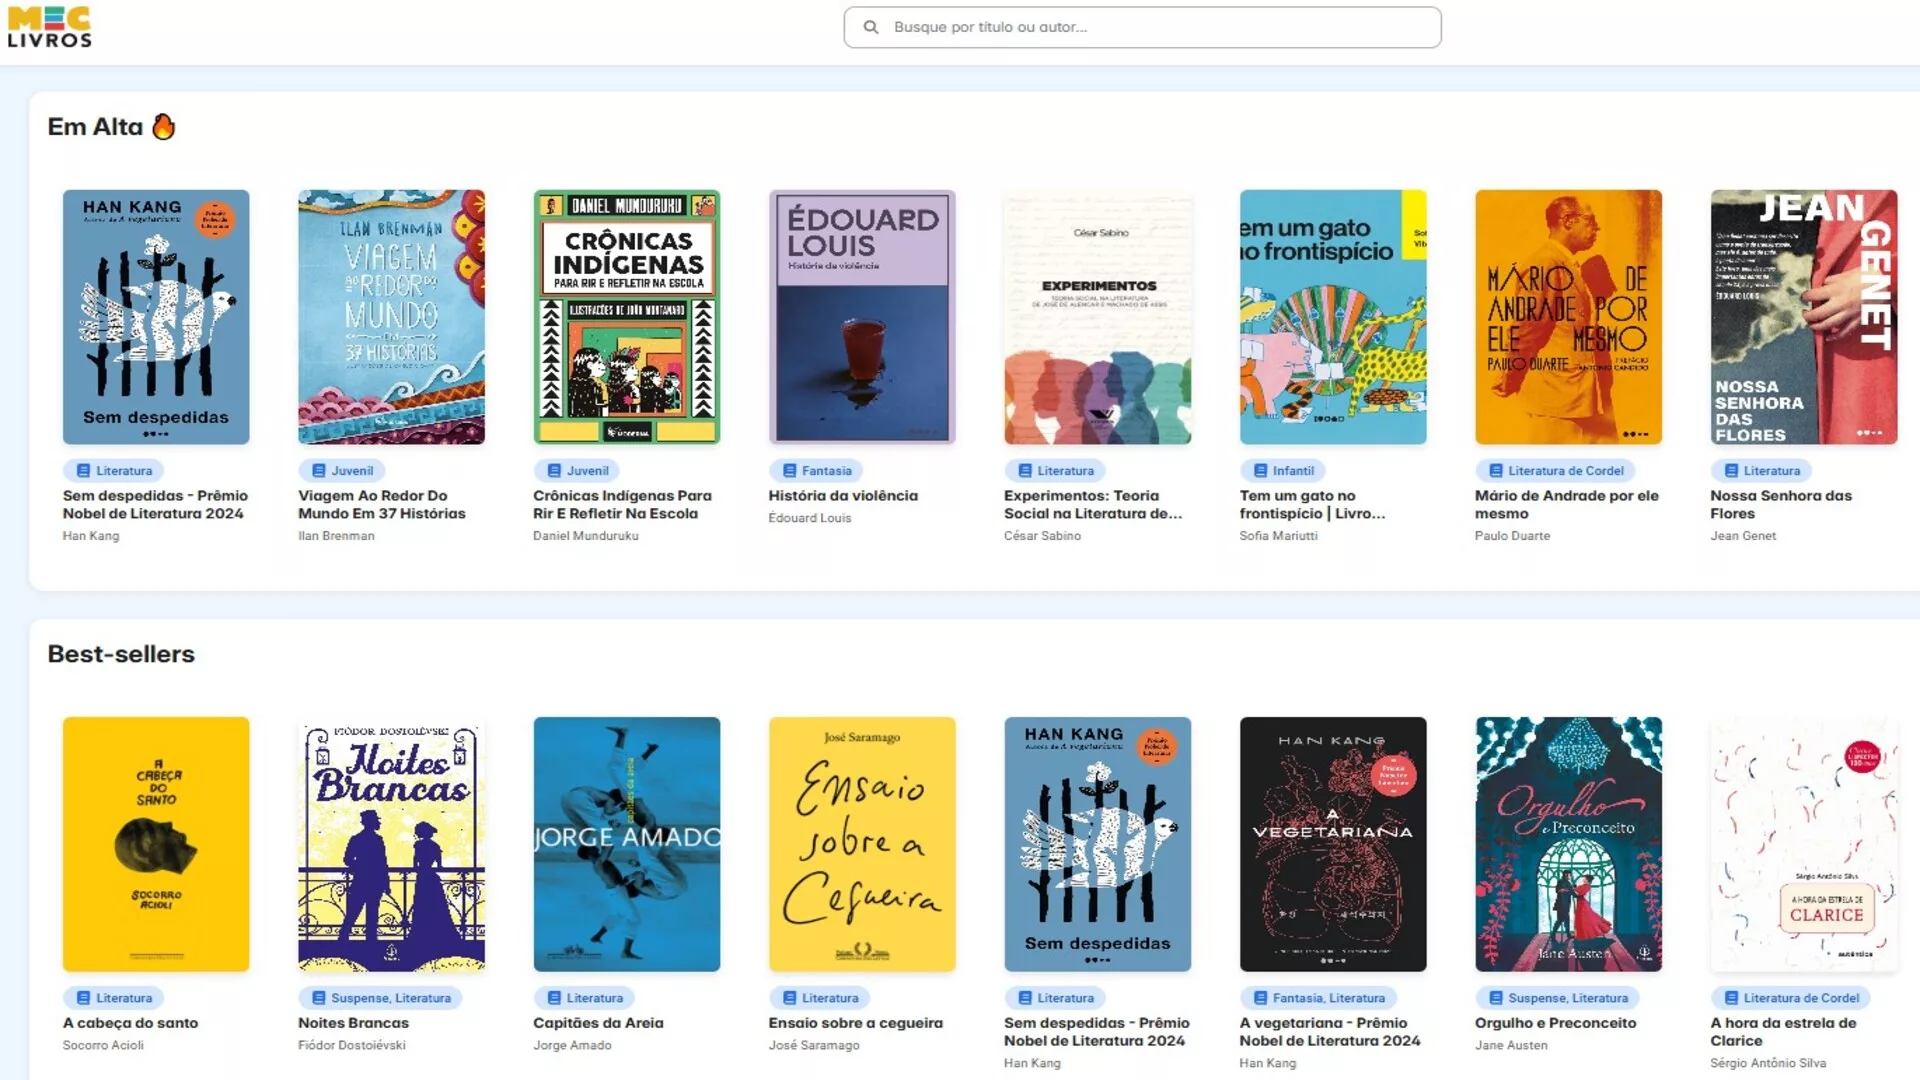The width and height of the screenshot is (1920, 1080).
Task: Click the Em Alta section heading
Action: [97, 126]
